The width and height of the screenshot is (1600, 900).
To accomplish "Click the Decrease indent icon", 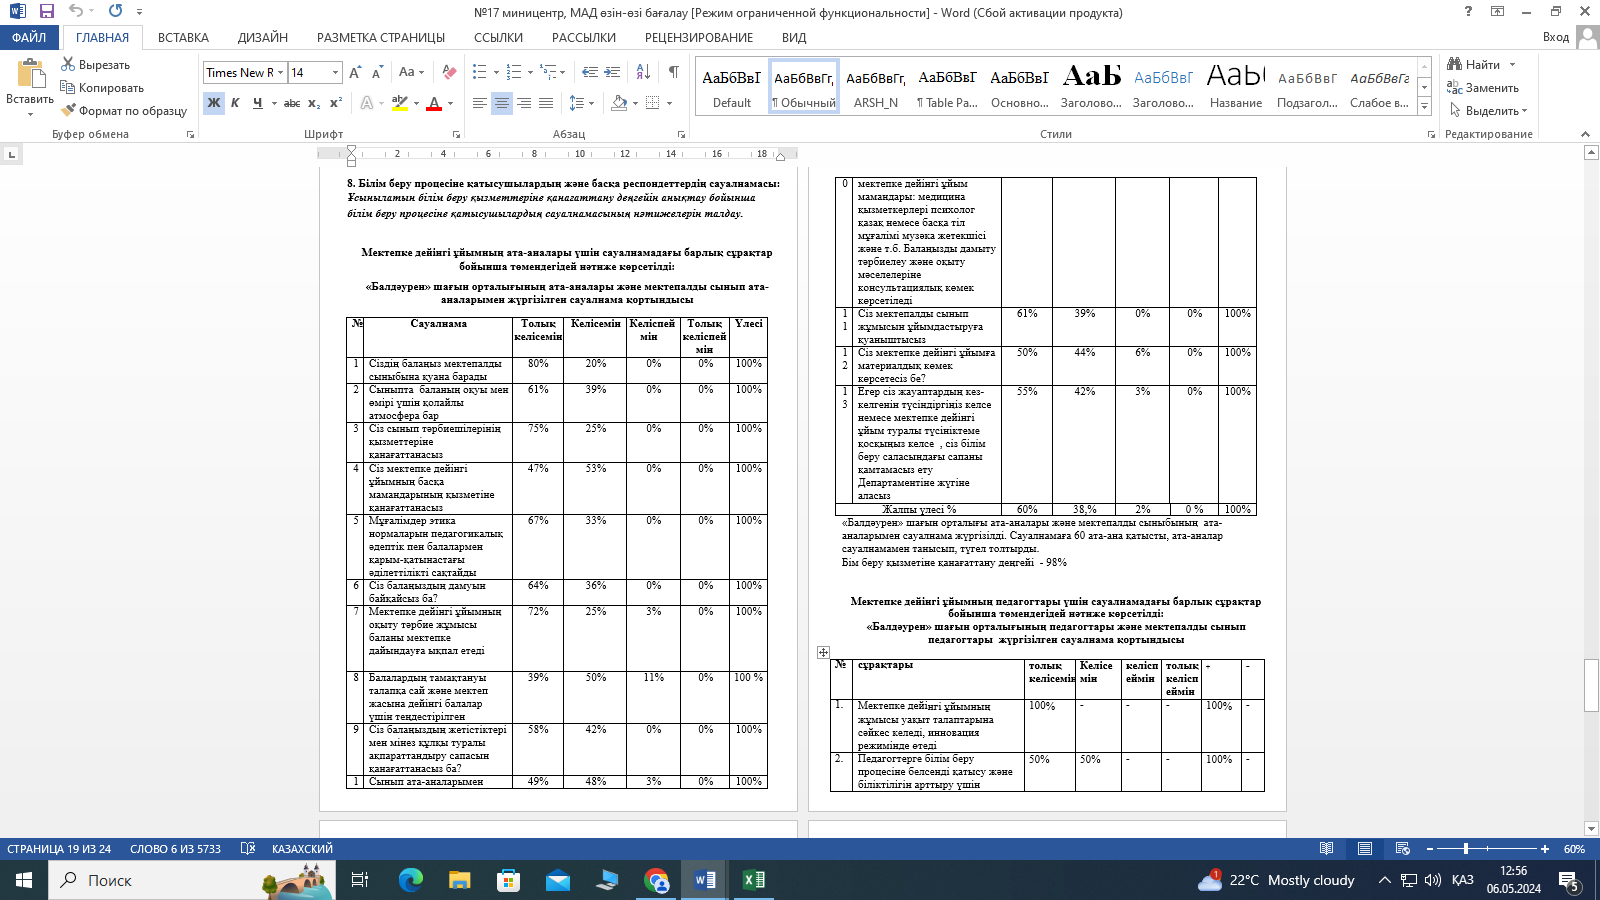I will tap(590, 72).
